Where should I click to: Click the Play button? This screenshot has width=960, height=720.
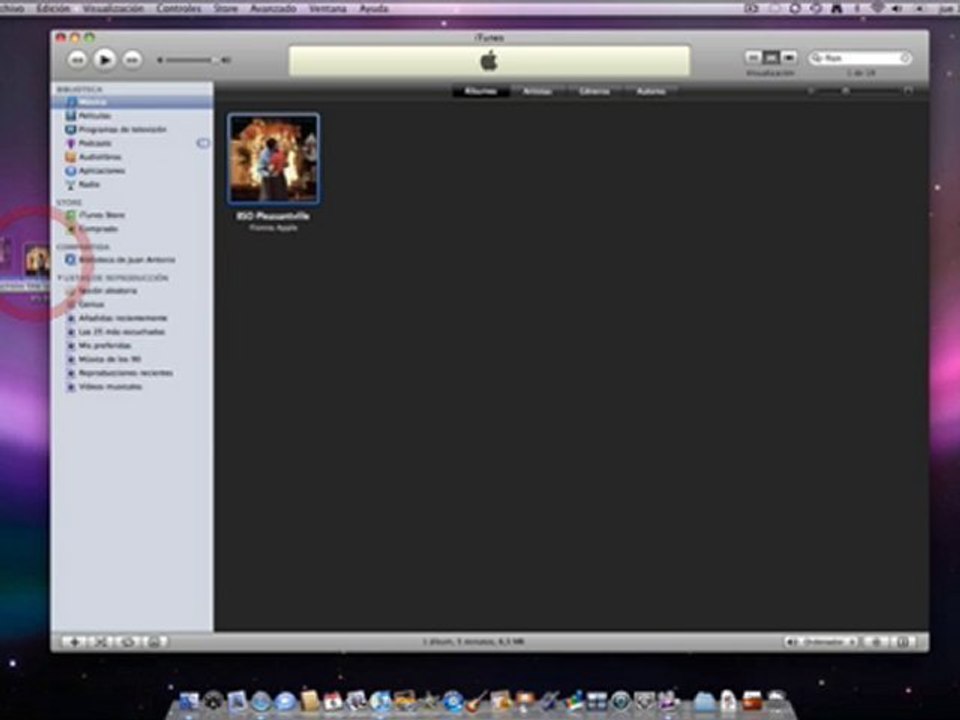105,60
